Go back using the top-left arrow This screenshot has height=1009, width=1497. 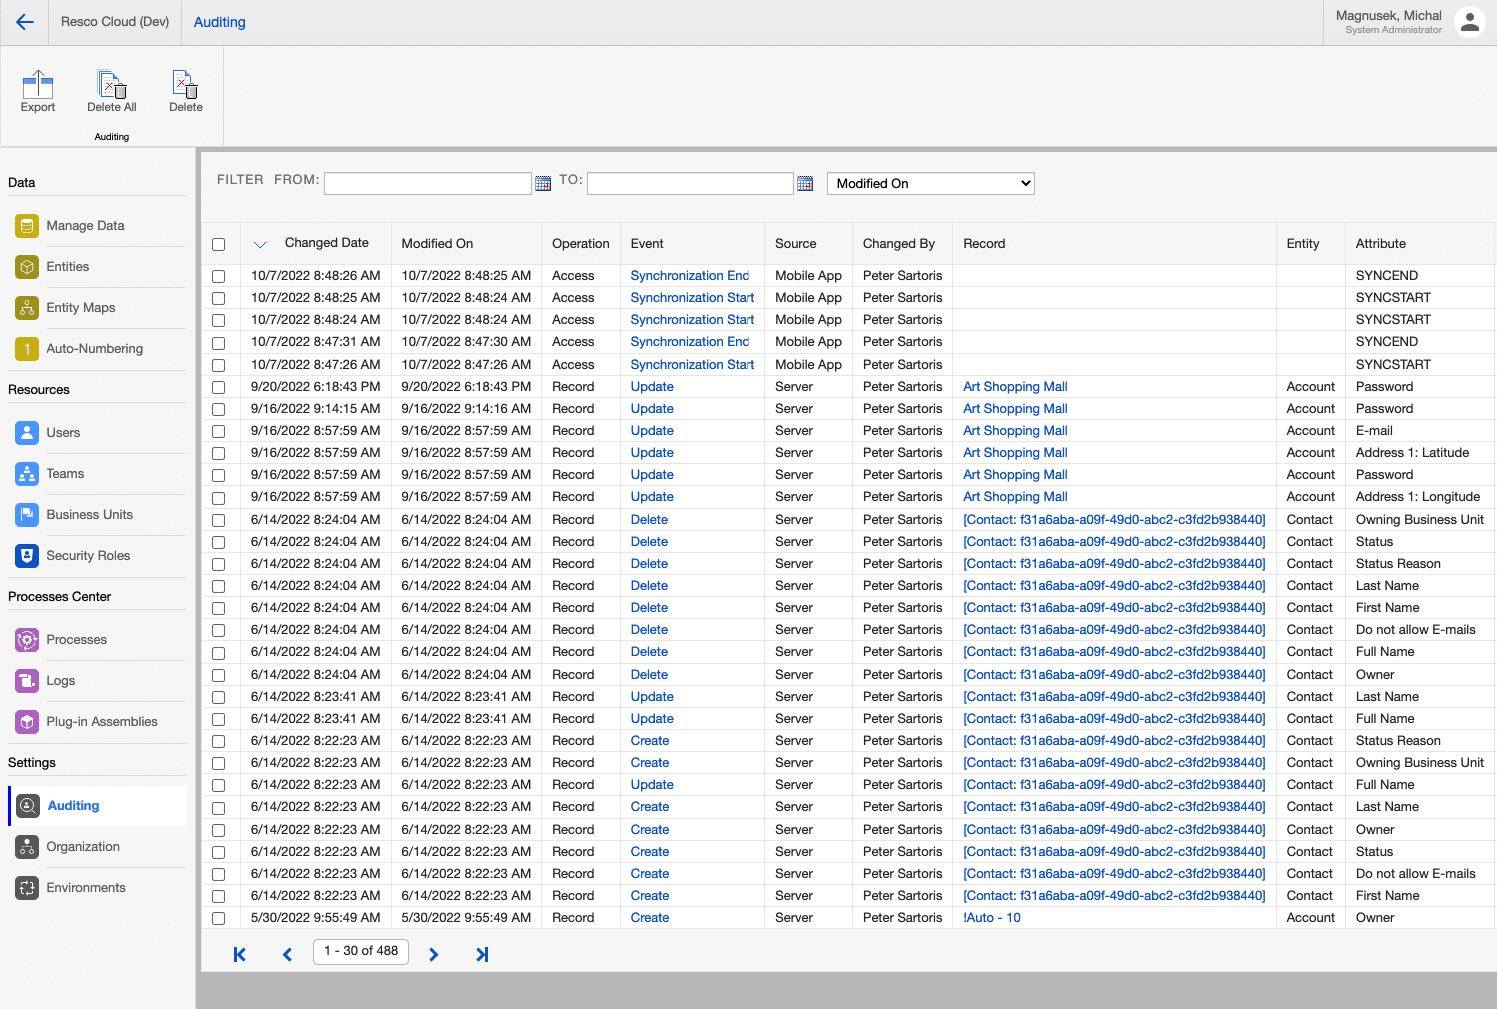[25, 22]
